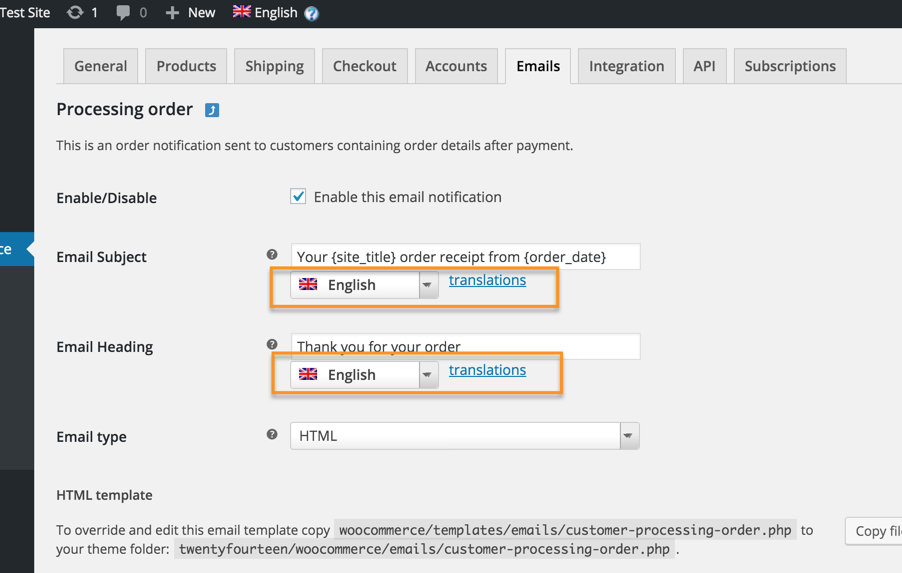This screenshot has width=902, height=573.
Task: Click the blue help icon beside English
Action: point(311,13)
